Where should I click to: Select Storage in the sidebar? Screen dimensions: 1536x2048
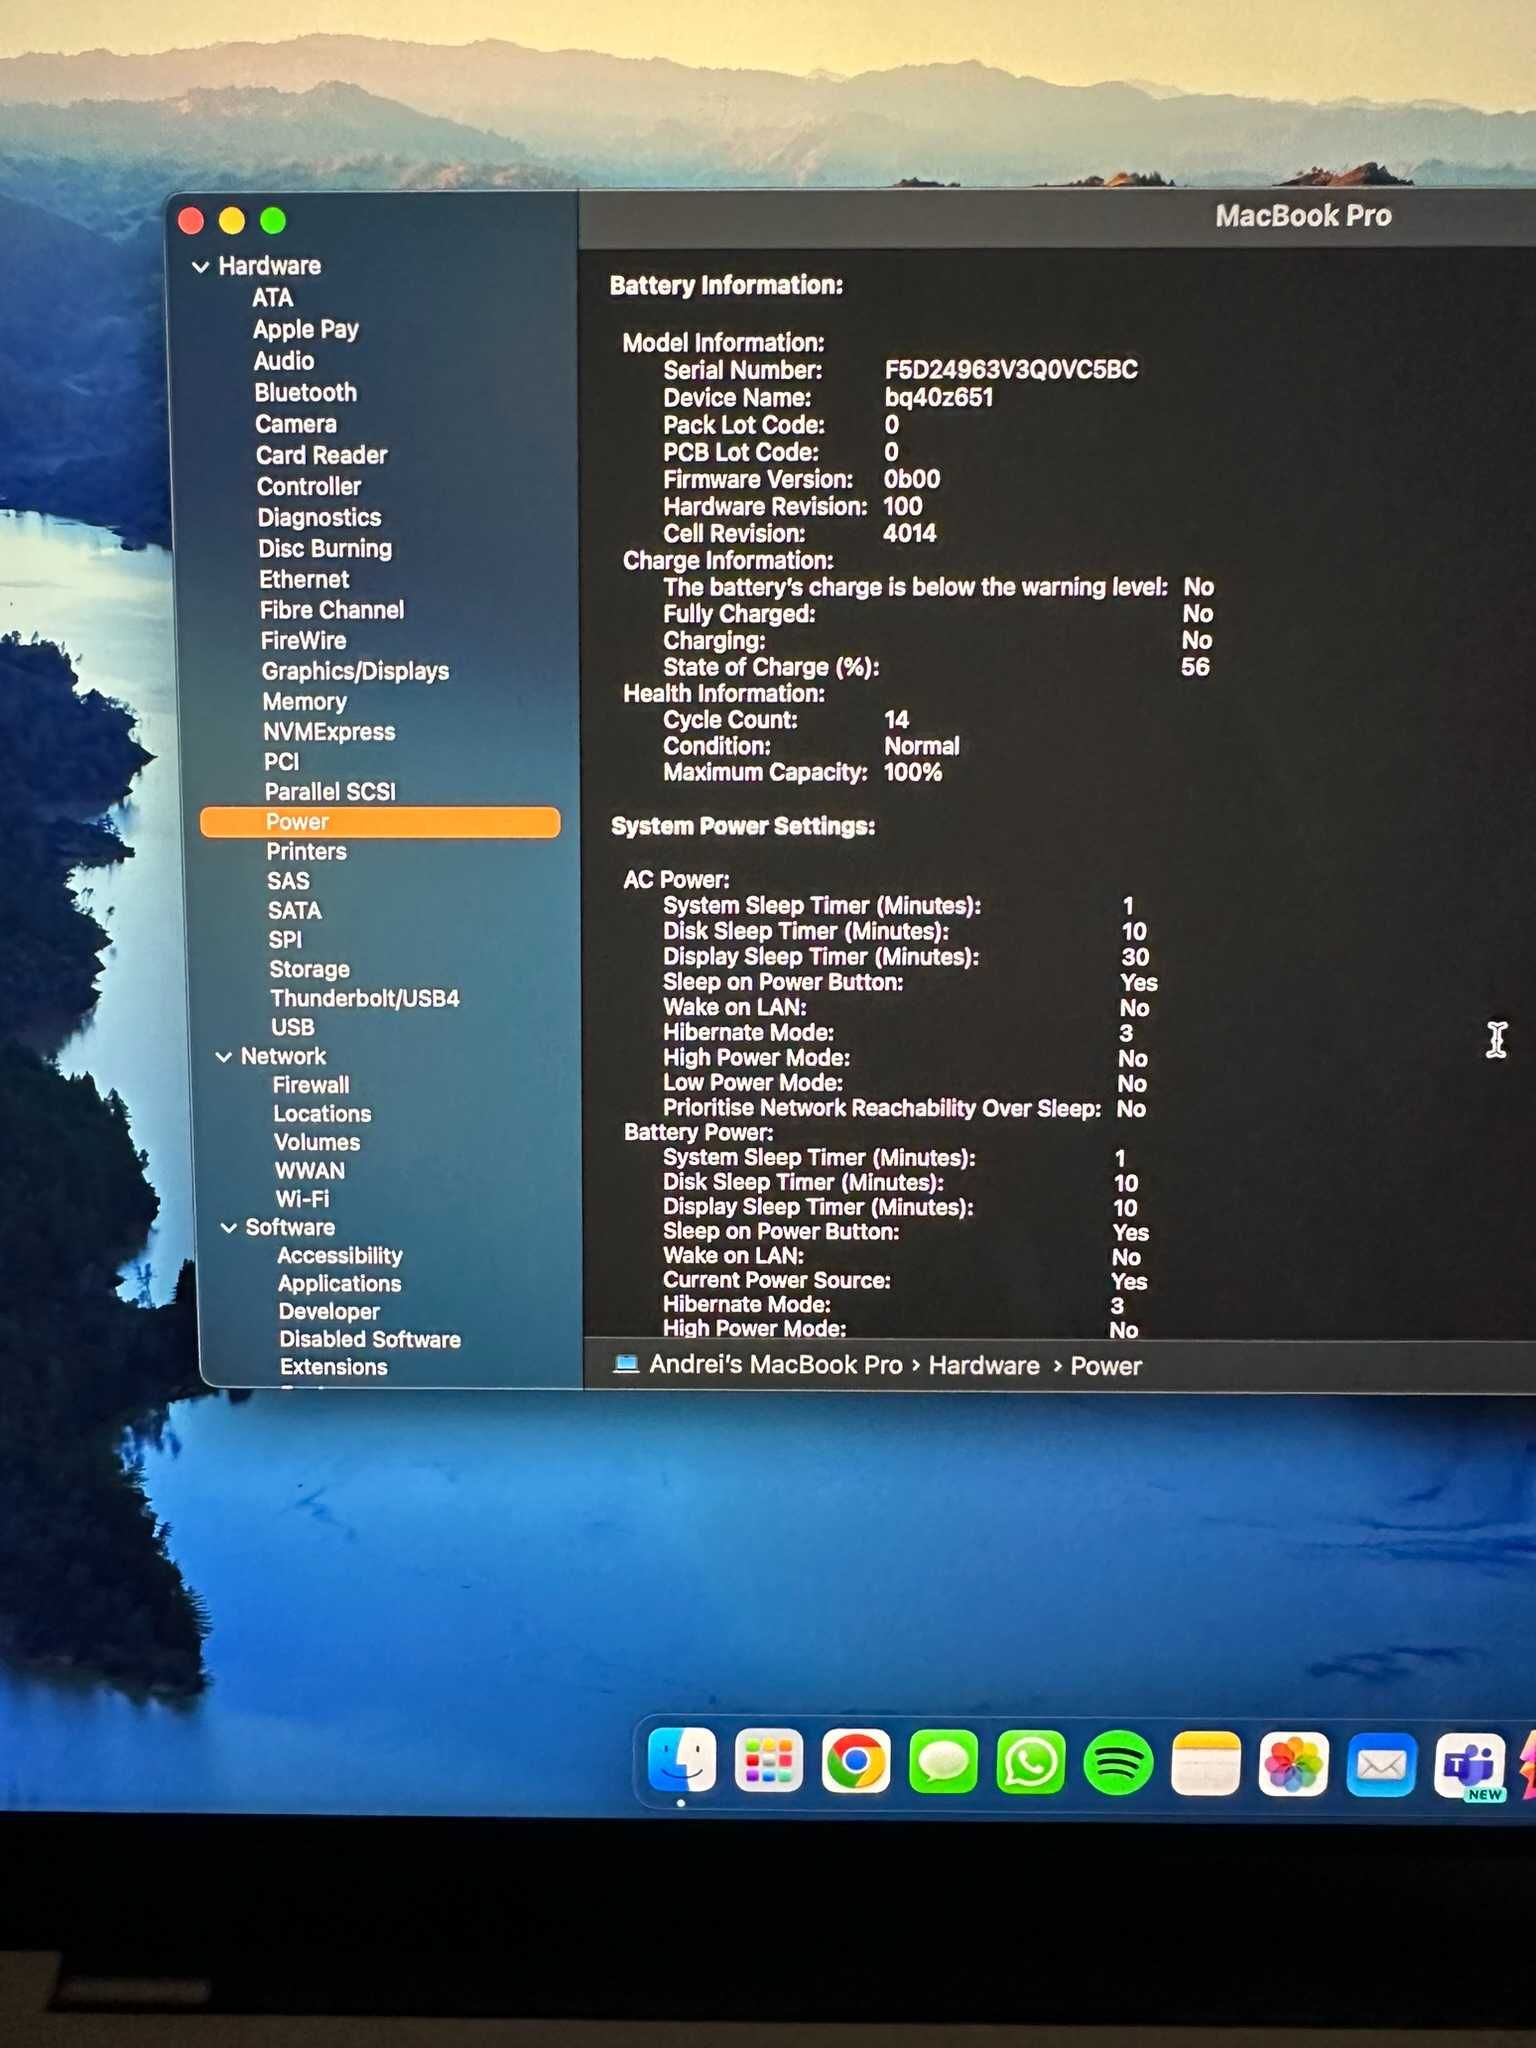click(x=309, y=969)
